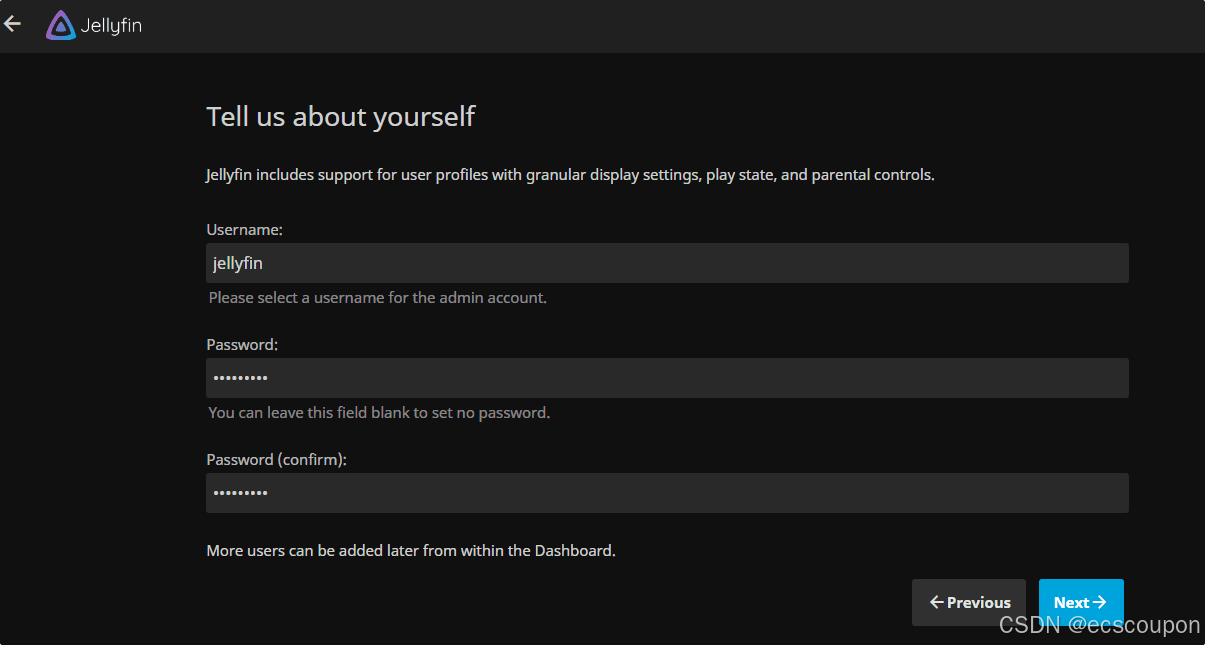Click the "Tell us about yourself" heading
Image resolution: width=1205 pixels, height=645 pixels.
(340, 117)
